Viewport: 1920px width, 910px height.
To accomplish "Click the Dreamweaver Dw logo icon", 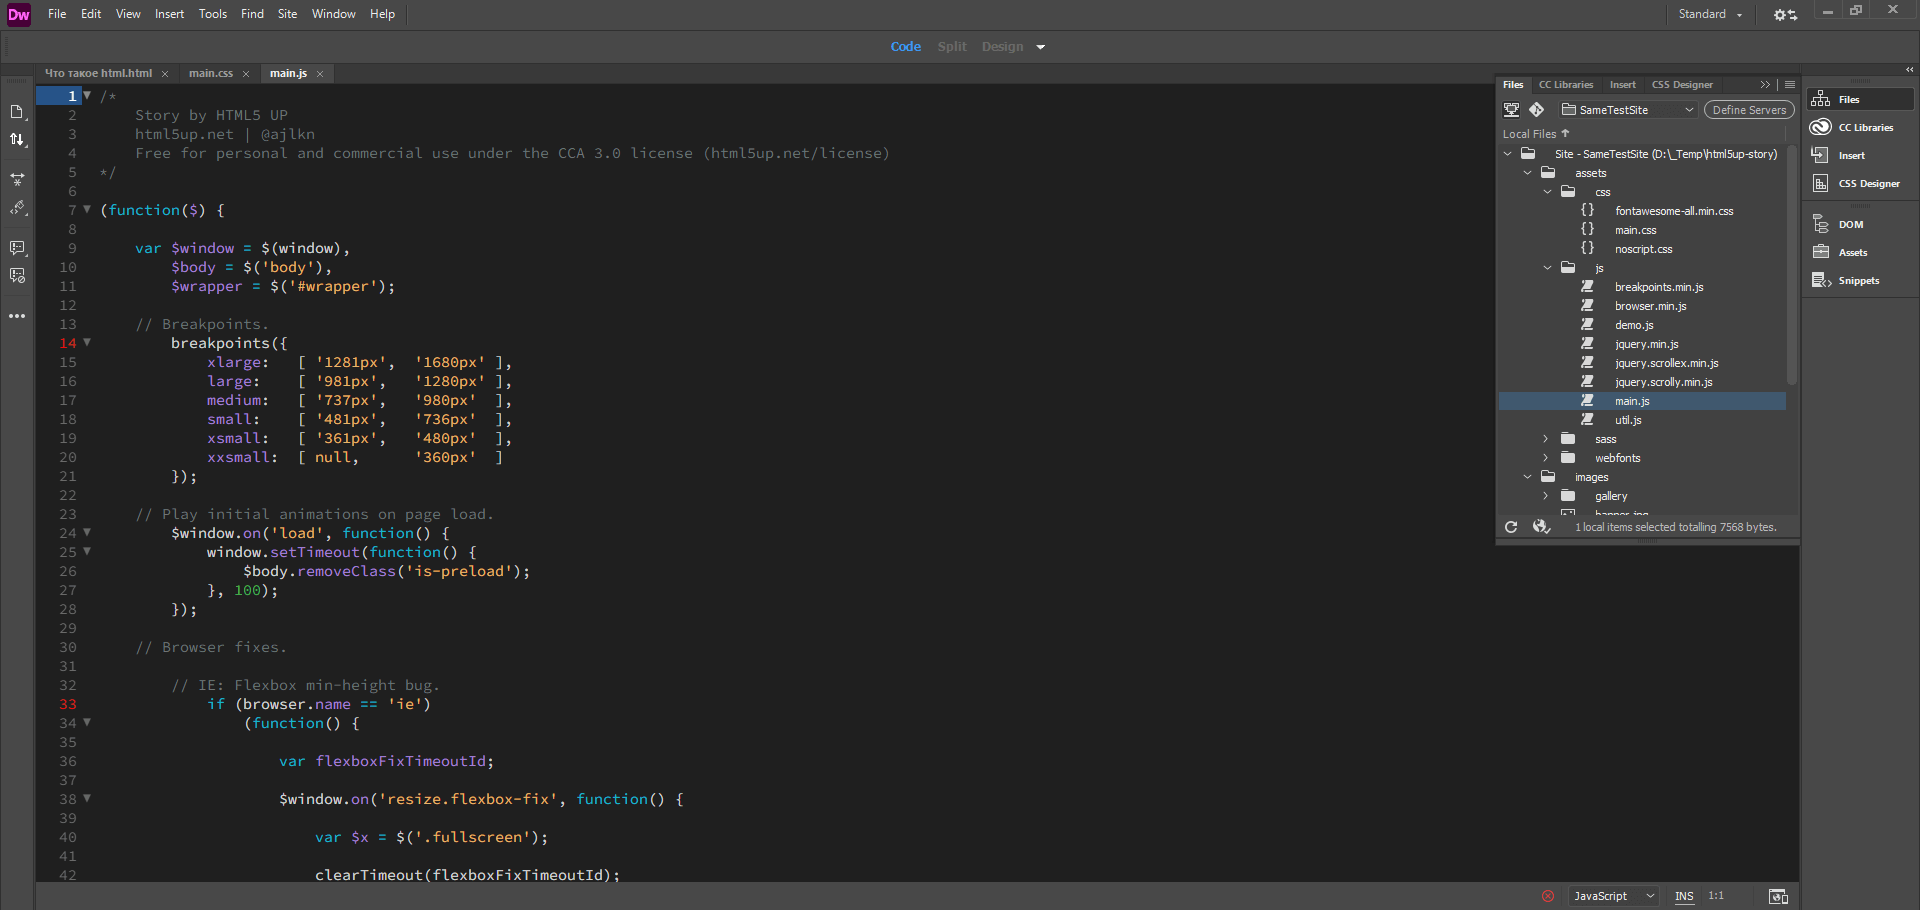I will [18, 14].
